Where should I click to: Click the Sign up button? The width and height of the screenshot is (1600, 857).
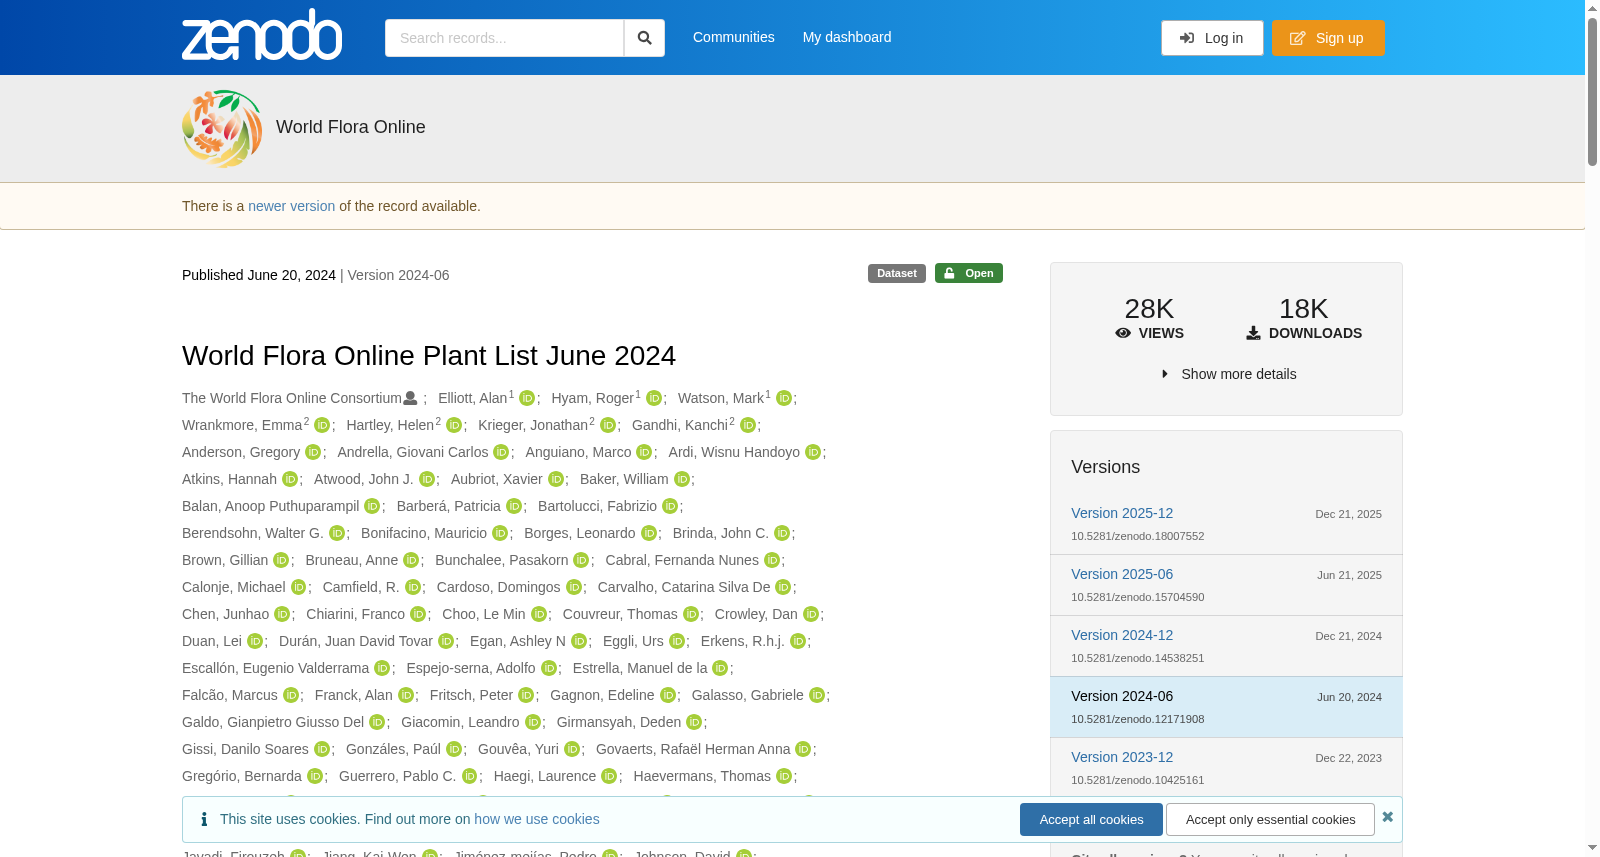pos(1328,38)
